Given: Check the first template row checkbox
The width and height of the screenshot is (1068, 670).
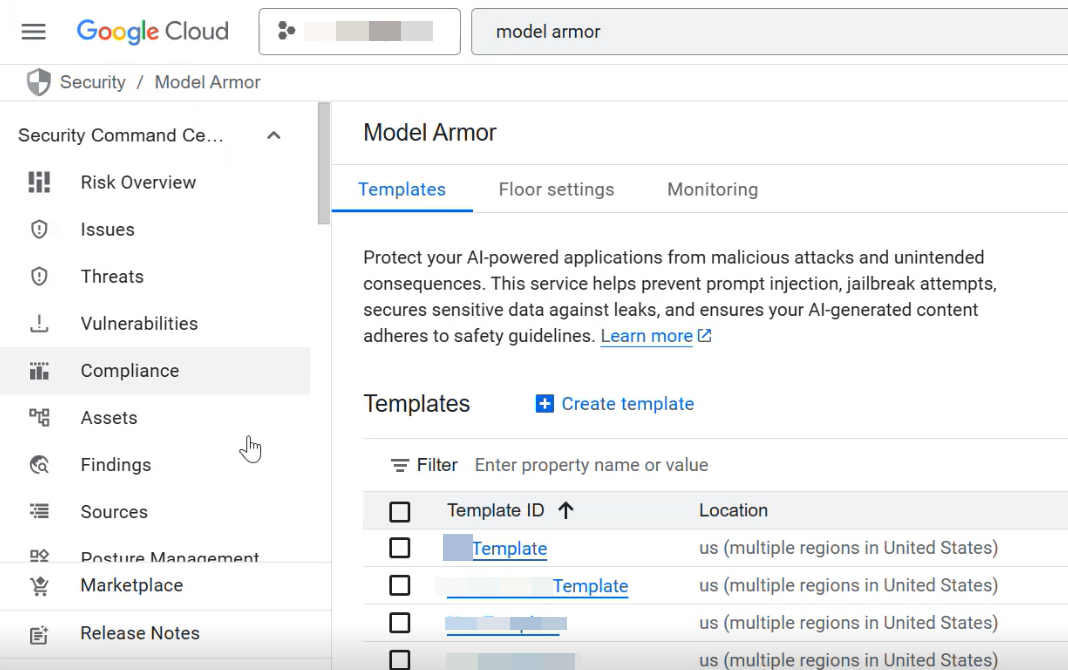Looking at the screenshot, I should 400,548.
